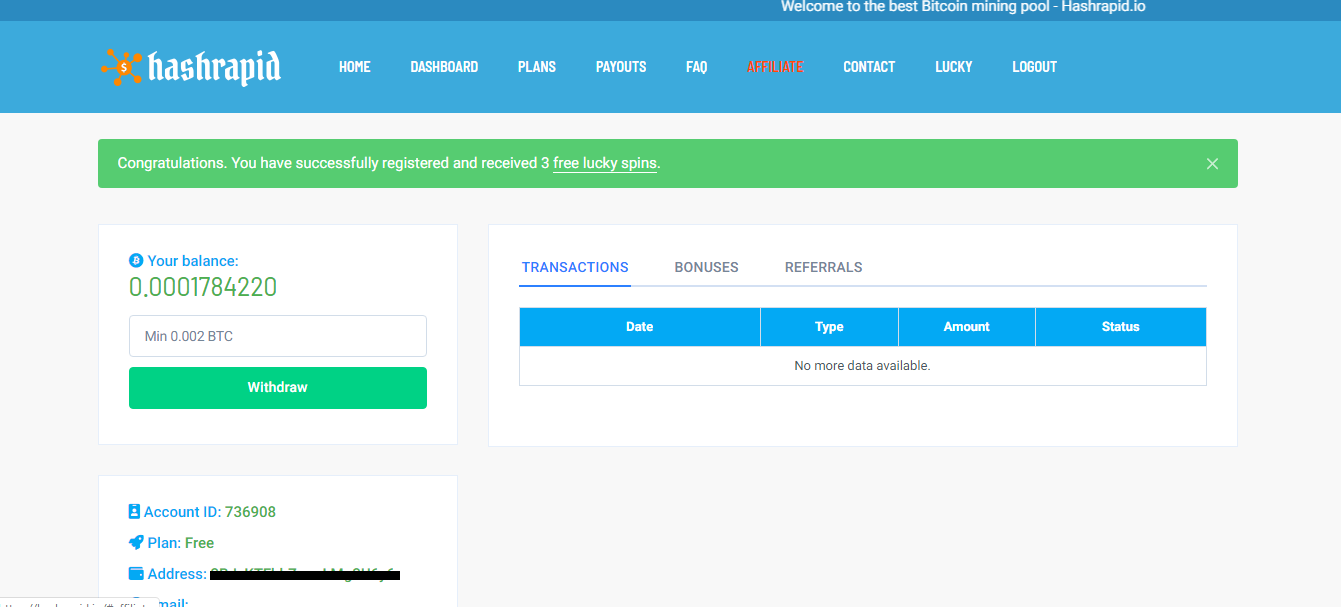Click the Your balance label
The width and height of the screenshot is (1341, 607).
coord(193,261)
